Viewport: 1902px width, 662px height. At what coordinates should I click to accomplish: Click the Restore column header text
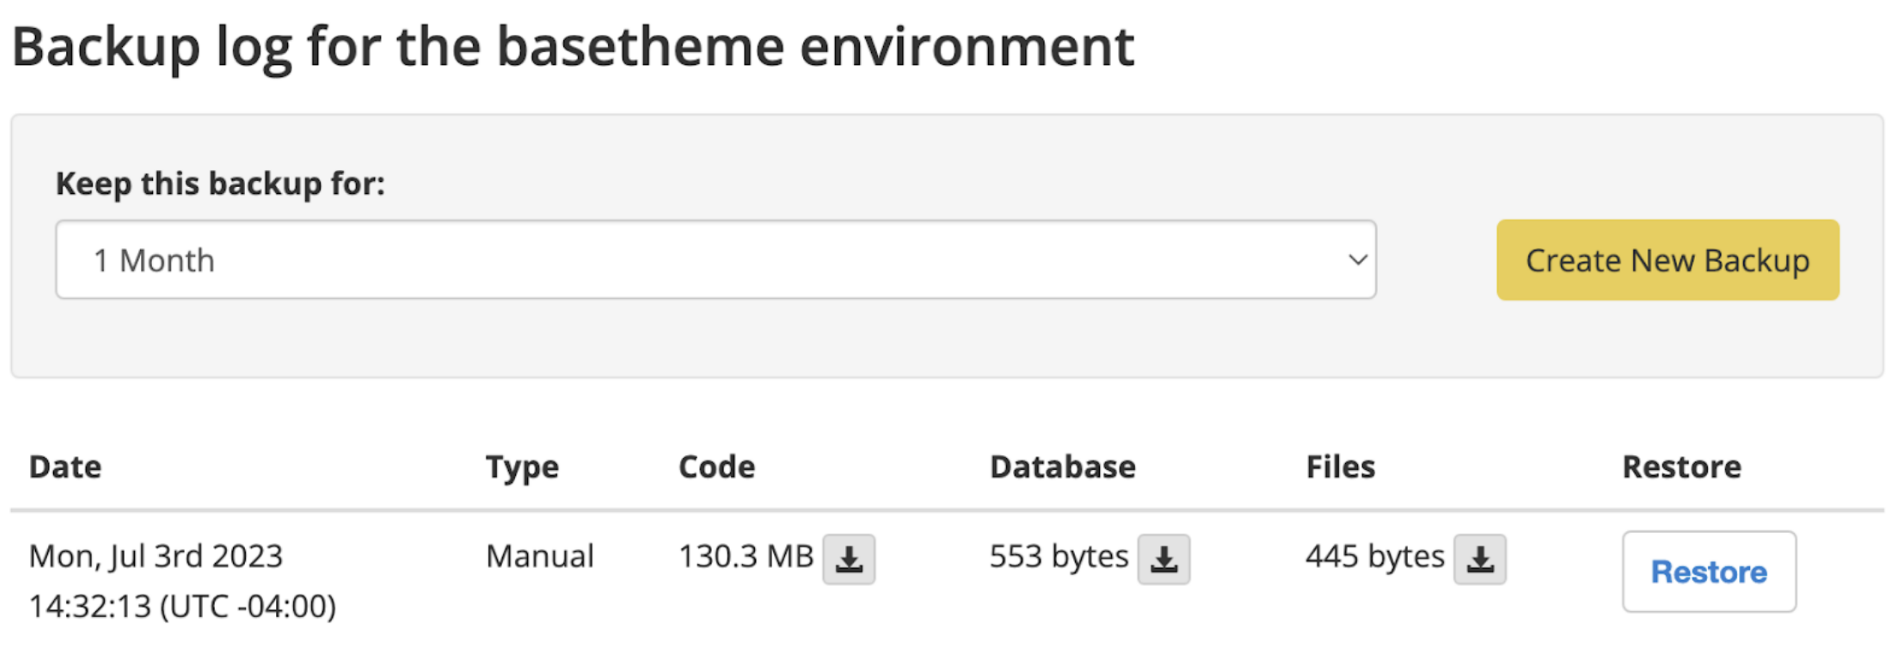[1681, 467]
